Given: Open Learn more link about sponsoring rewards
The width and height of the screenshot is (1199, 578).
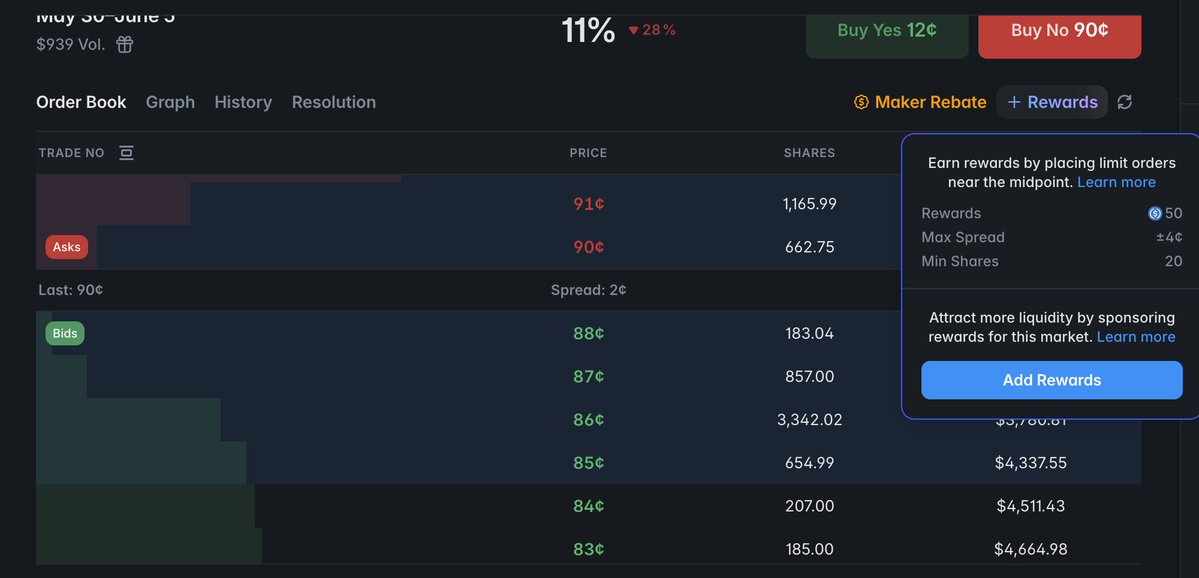Looking at the screenshot, I should [x=1136, y=337].
